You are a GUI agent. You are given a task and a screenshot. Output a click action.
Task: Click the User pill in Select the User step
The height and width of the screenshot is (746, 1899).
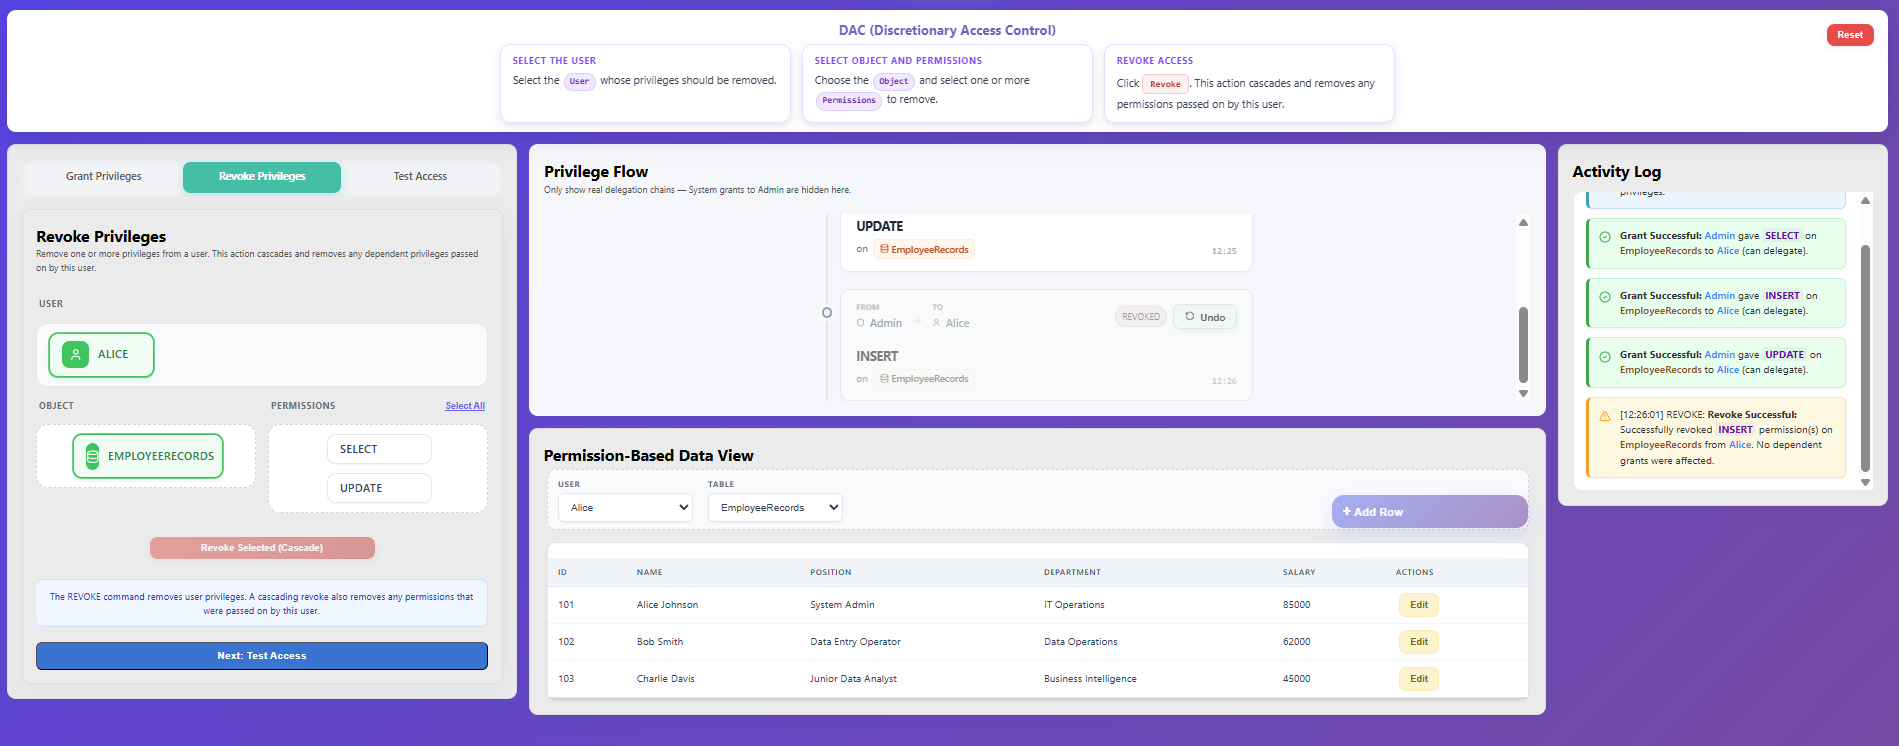coord(580,82)
